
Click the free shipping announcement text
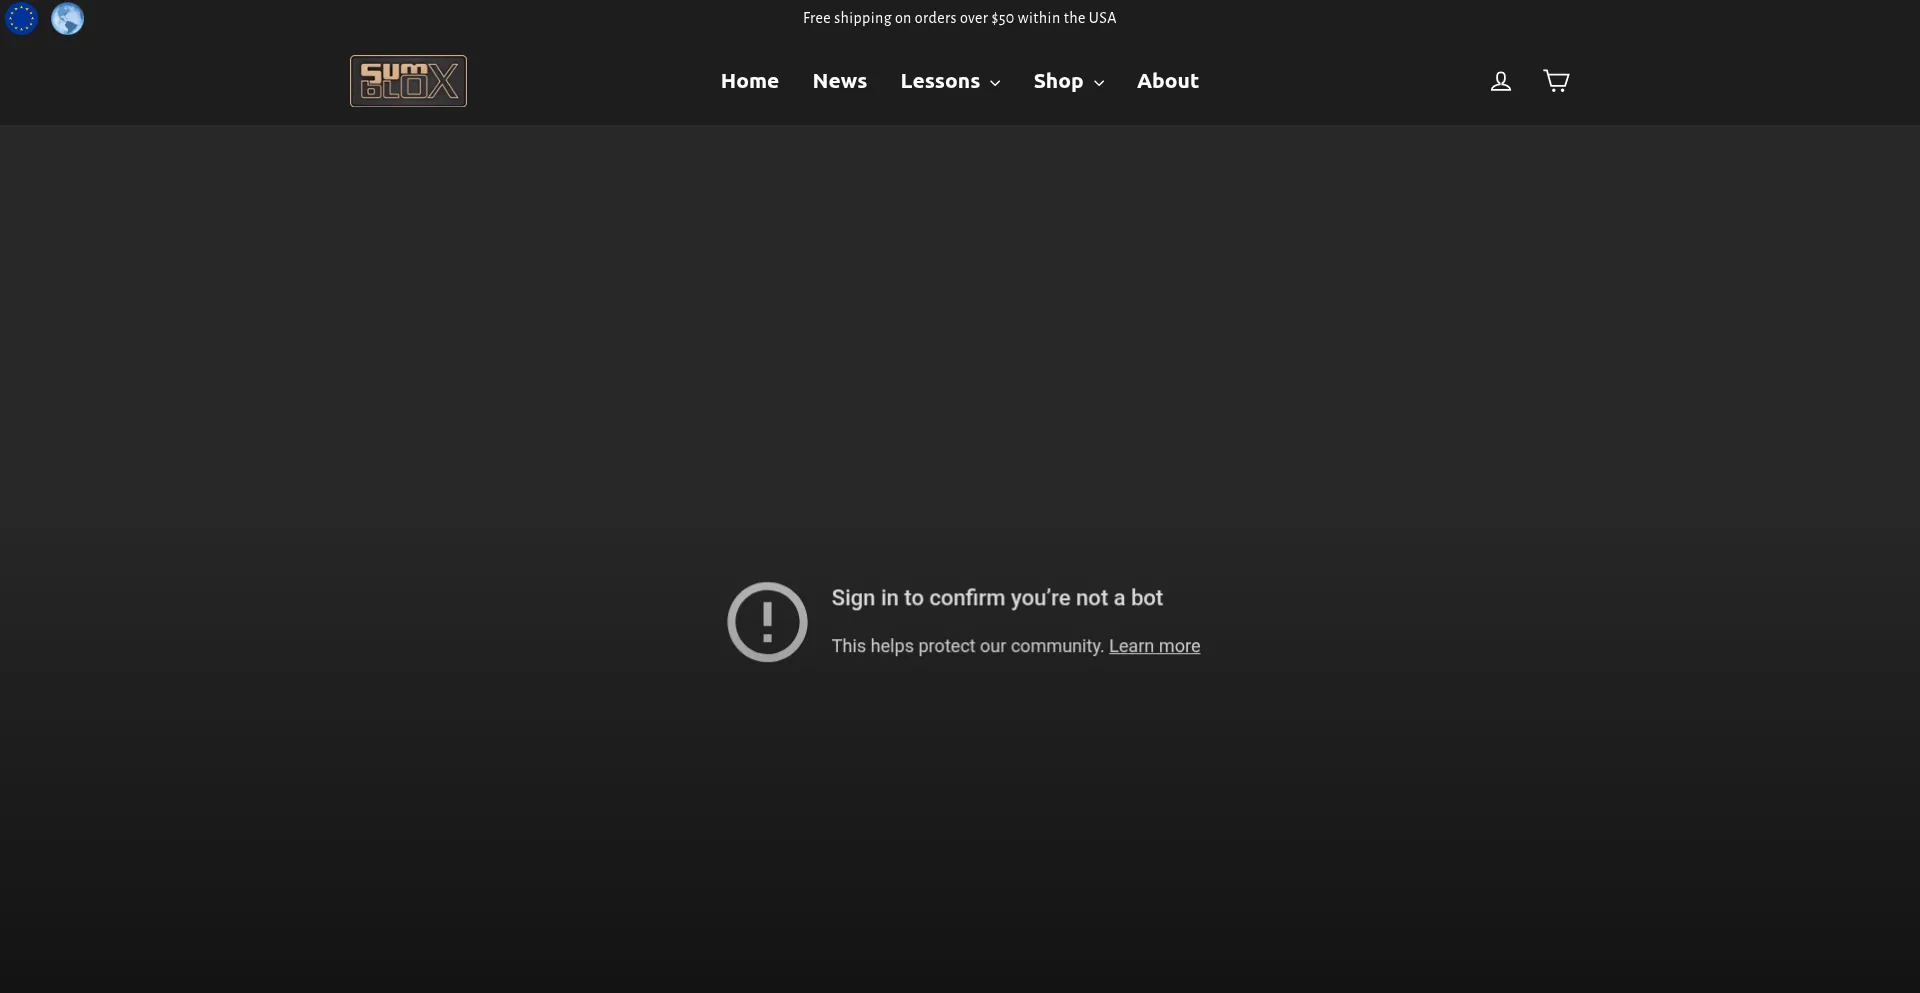pyautogui.click(x=959, y=18)
